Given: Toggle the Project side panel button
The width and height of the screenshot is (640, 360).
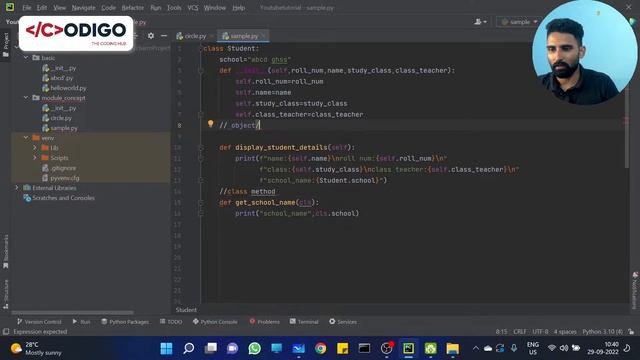Looking at the screenshot, I should coord(6,45).
